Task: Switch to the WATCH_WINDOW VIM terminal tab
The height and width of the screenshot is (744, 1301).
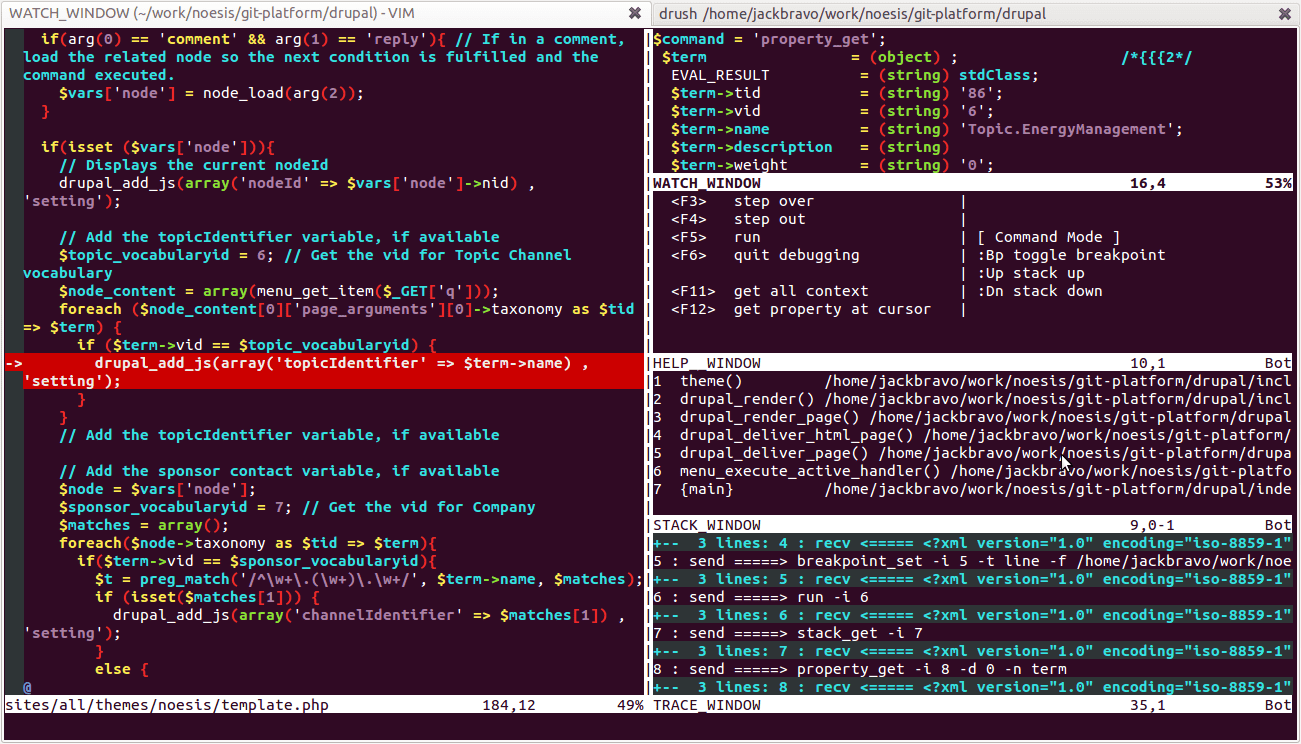Action: [325, 13]
